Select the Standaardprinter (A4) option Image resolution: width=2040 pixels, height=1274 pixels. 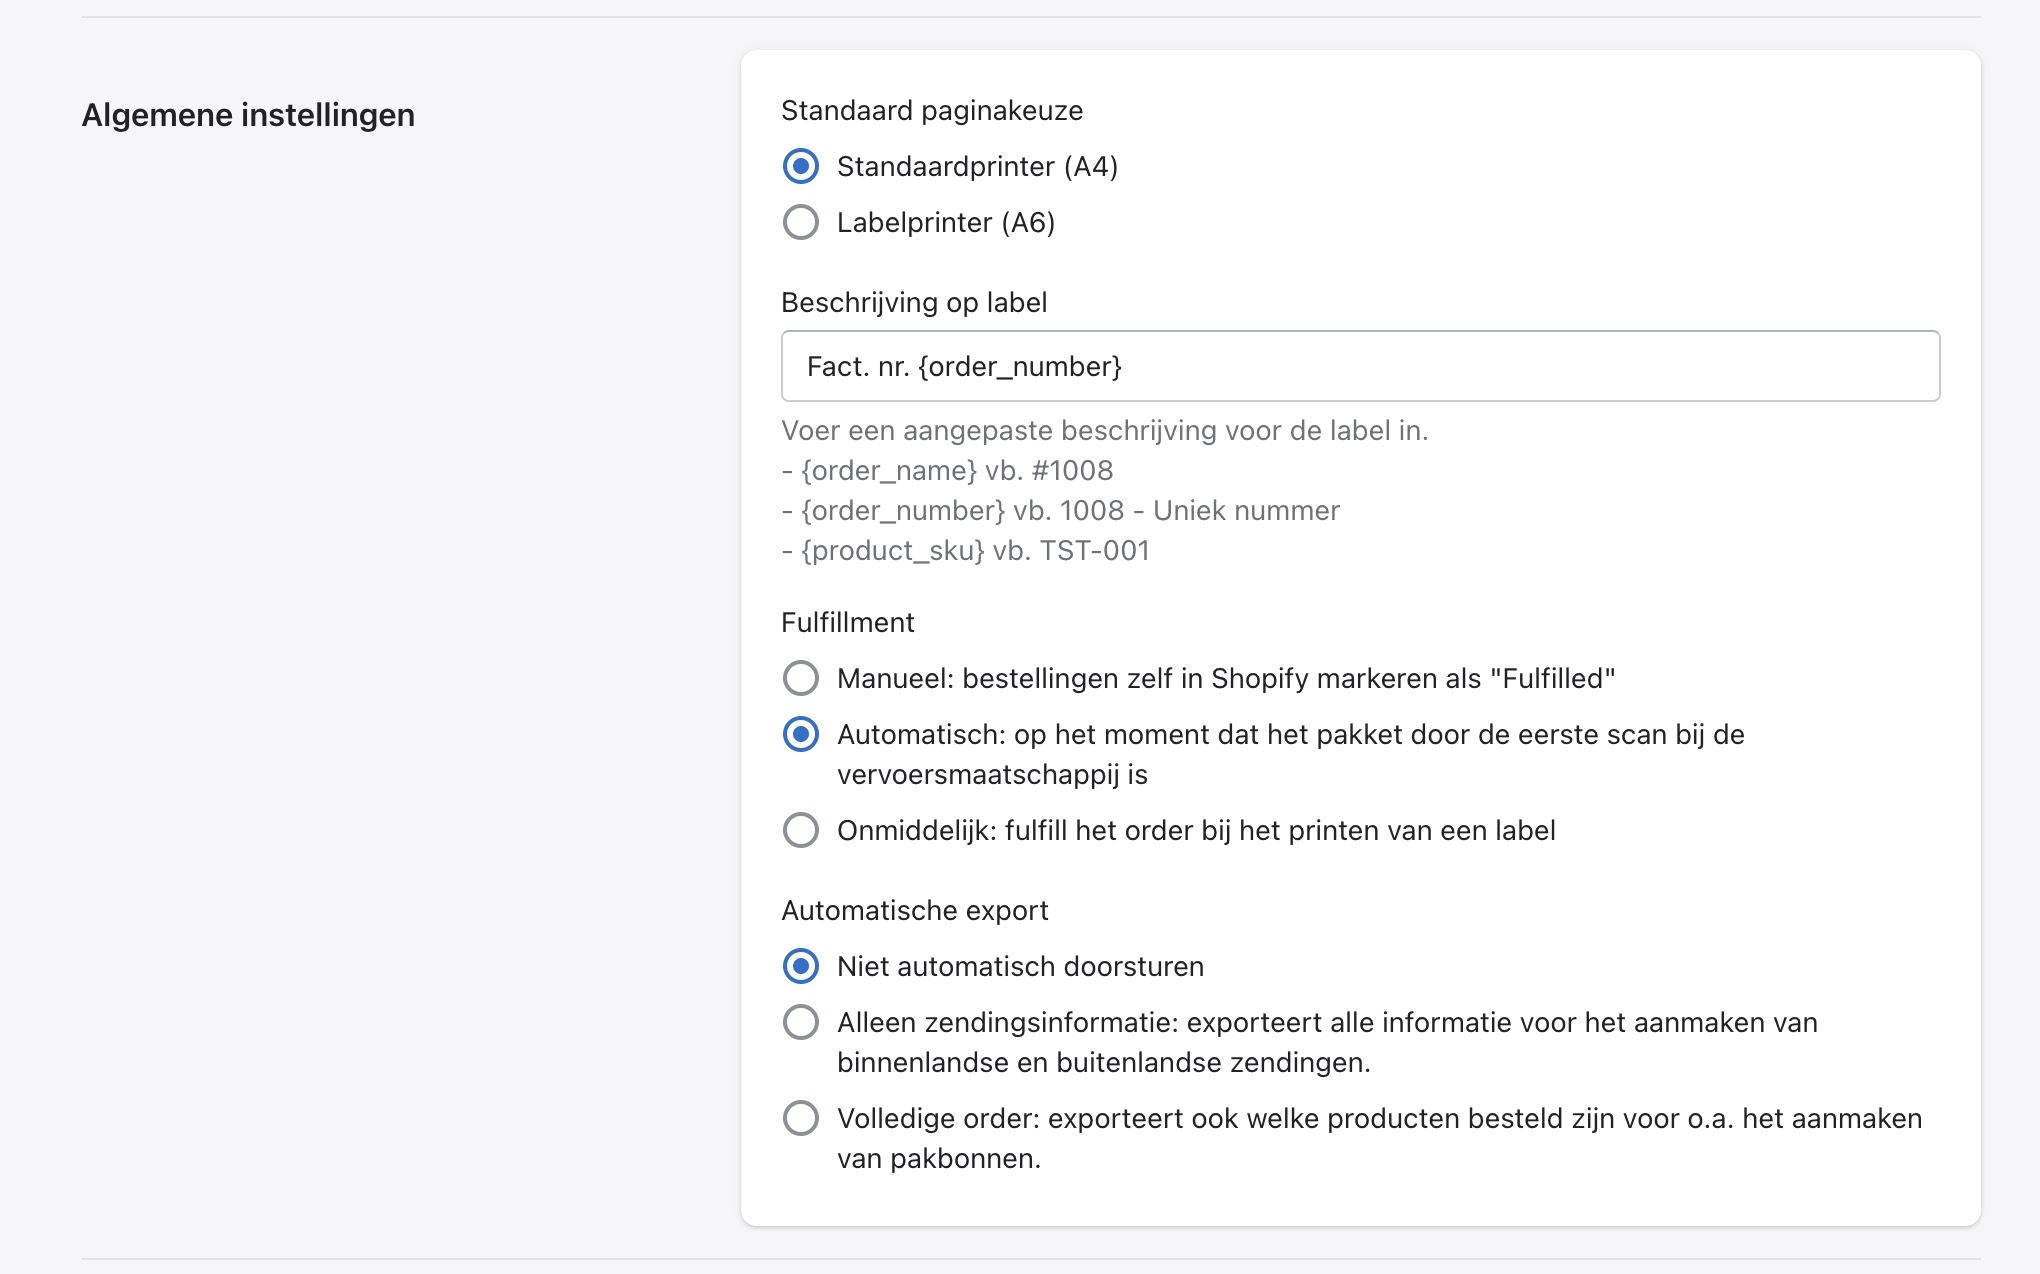point(800,167)
